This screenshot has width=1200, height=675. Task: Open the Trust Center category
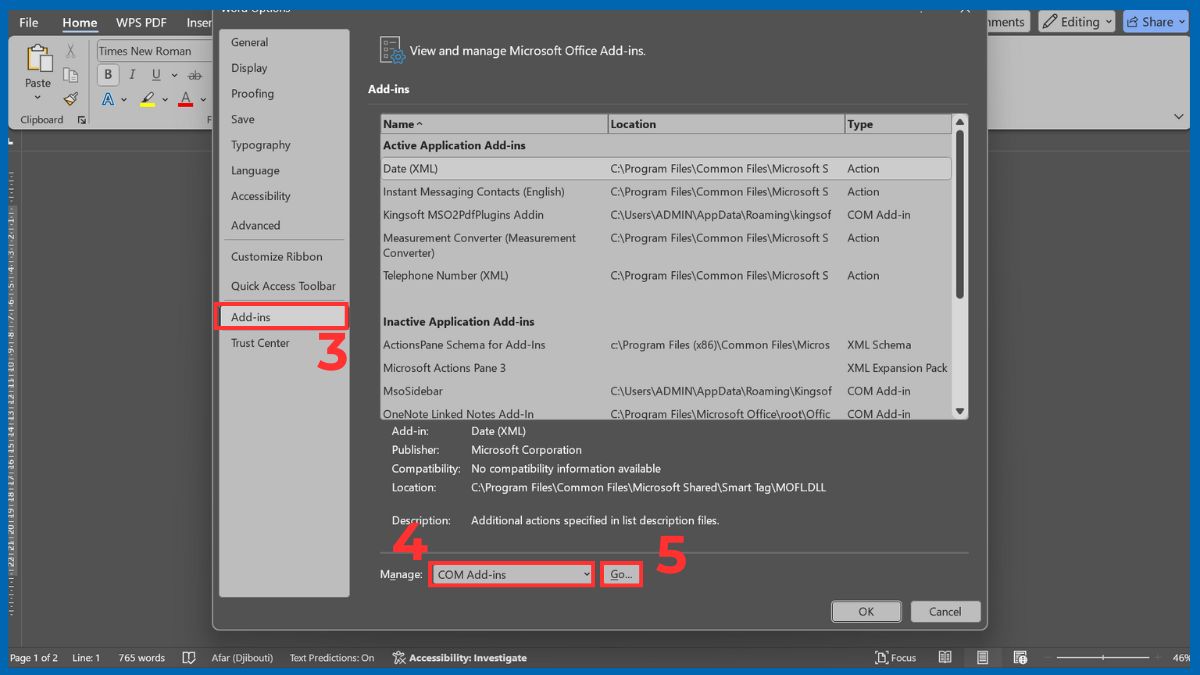pos(260,343)
